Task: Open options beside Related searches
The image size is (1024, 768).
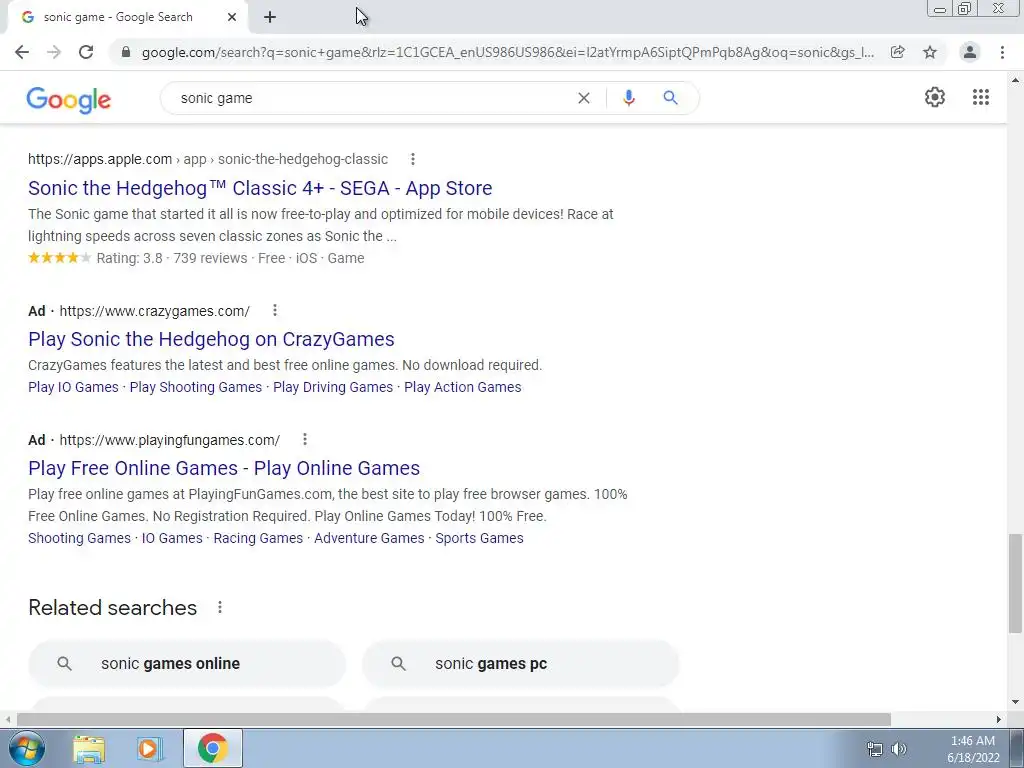Action: [220, 607]
